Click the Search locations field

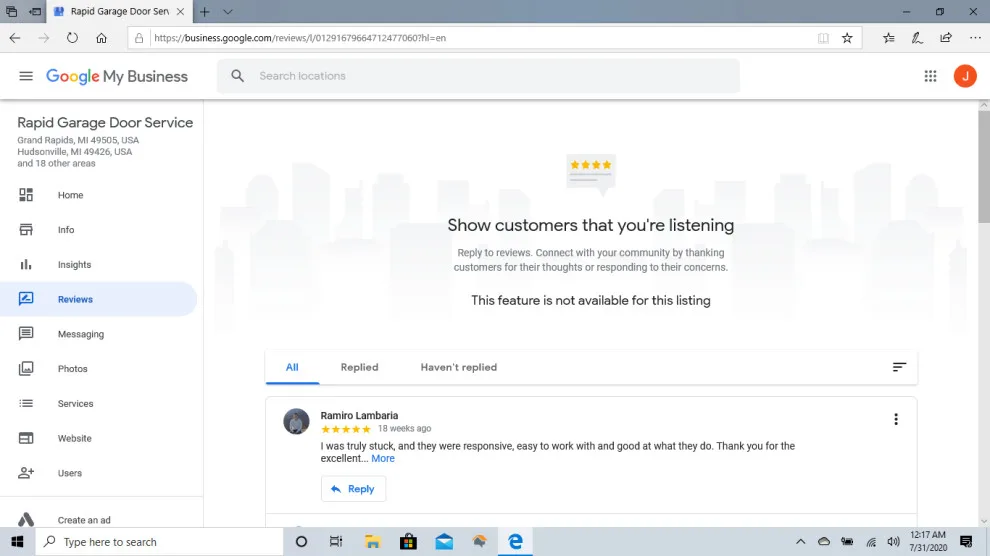pos(478,76)
